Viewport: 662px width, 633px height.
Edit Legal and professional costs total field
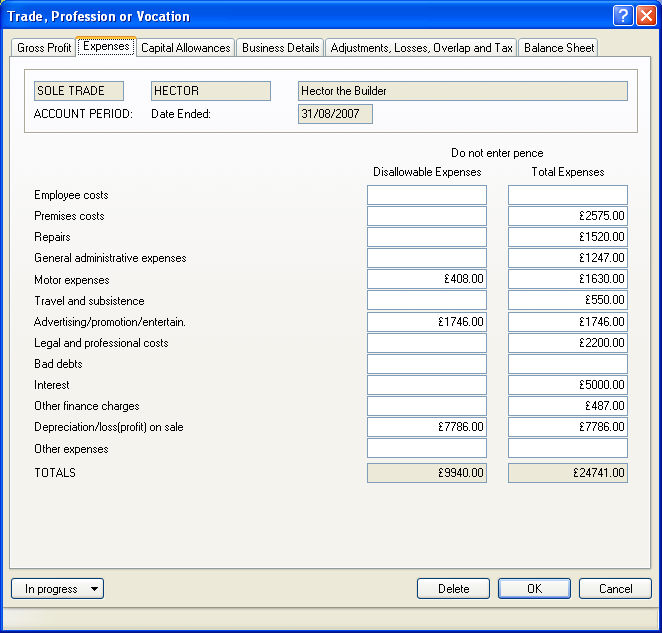point(567,343)
